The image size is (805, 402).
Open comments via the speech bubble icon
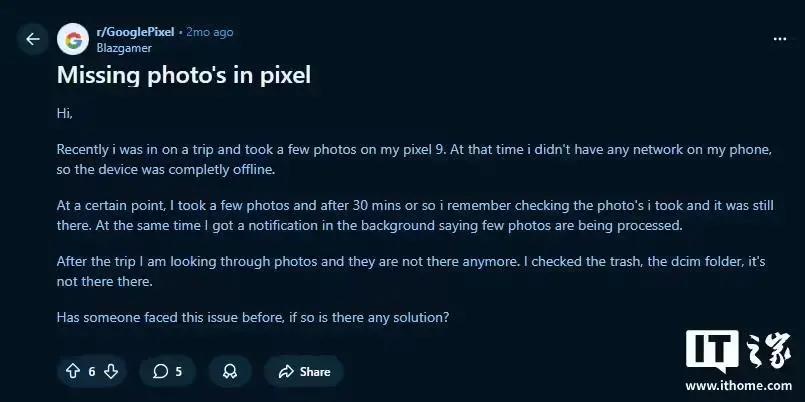161,371
